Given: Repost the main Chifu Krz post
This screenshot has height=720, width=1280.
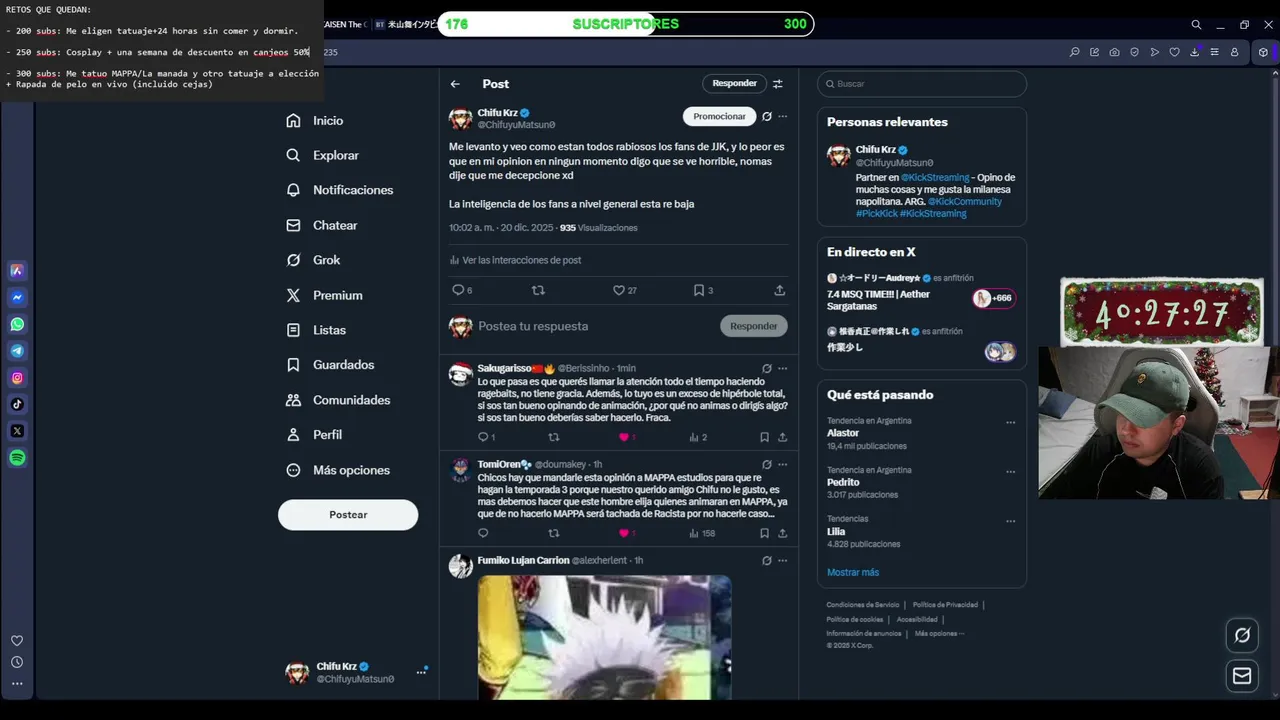Looking at the screenshot, I should click(538, 290).
